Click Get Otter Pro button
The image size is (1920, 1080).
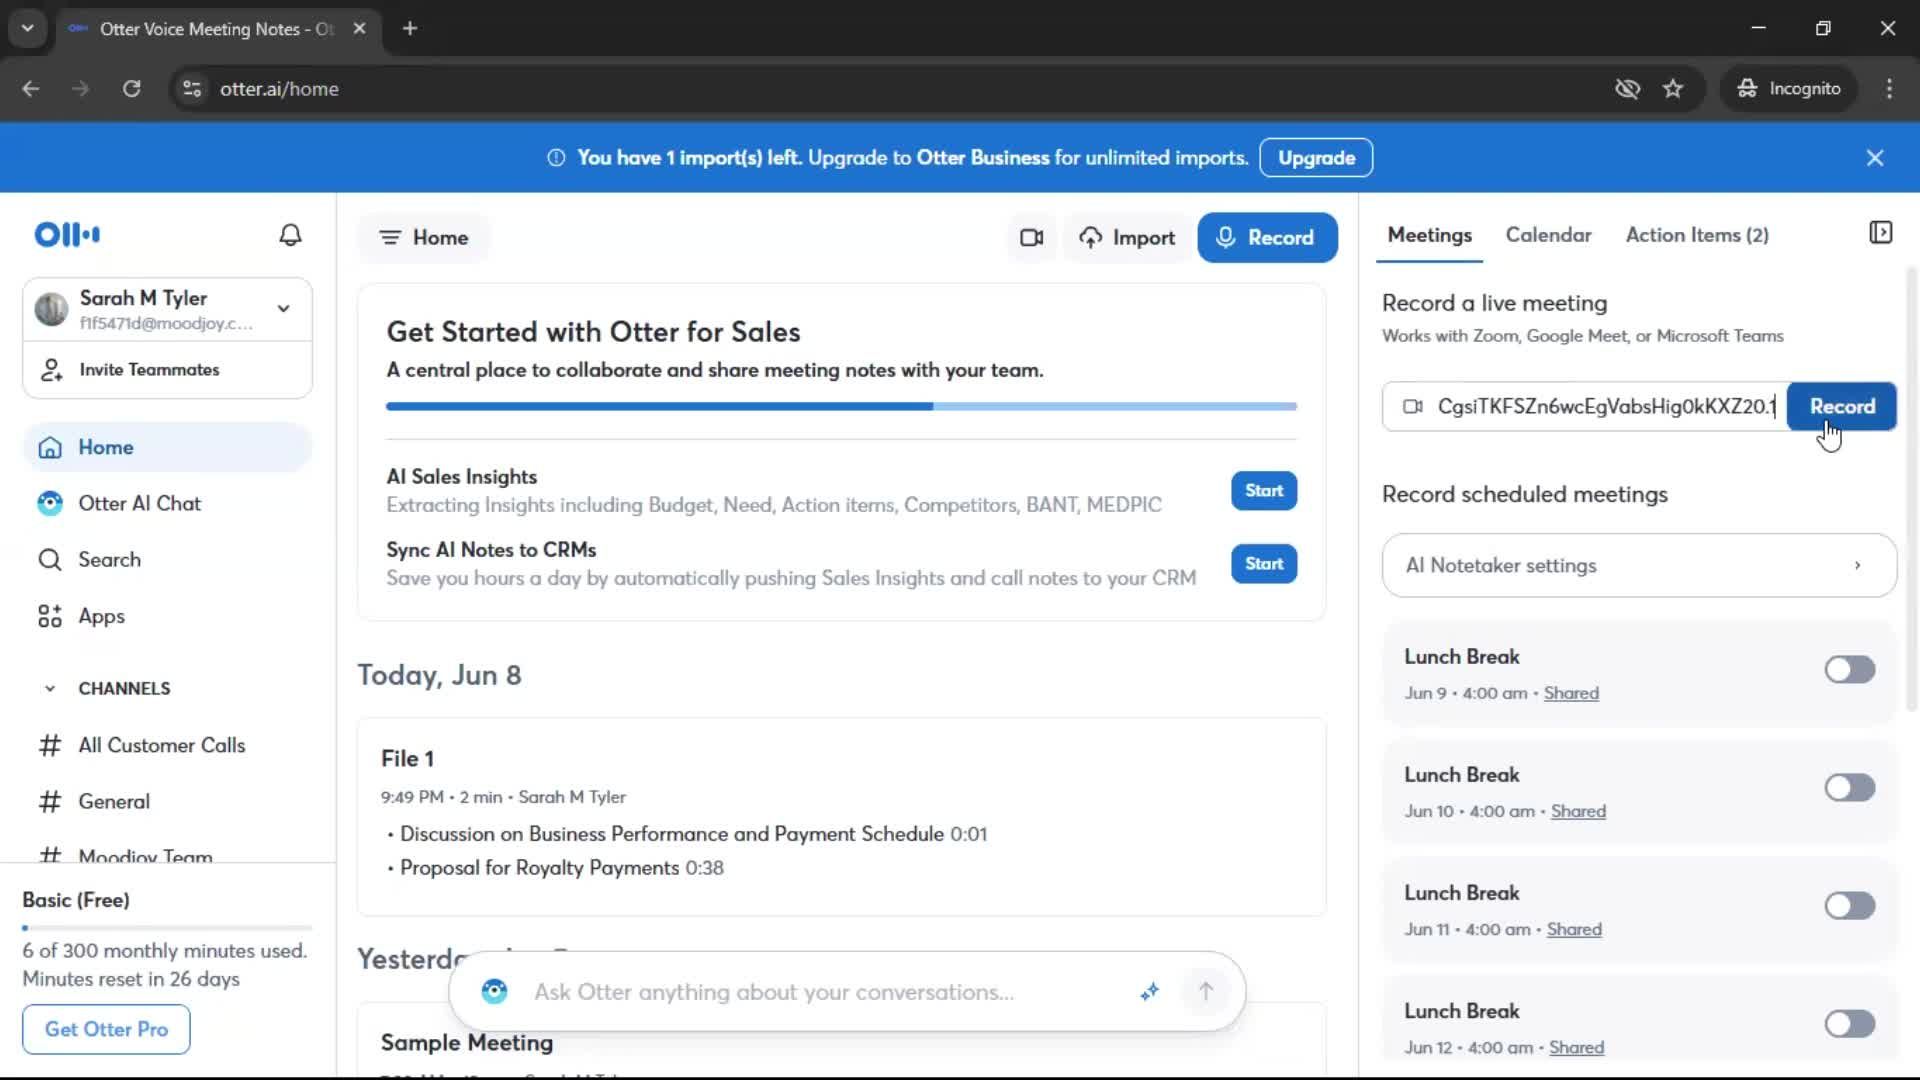pyautogui.click(x=106, y=1030)
